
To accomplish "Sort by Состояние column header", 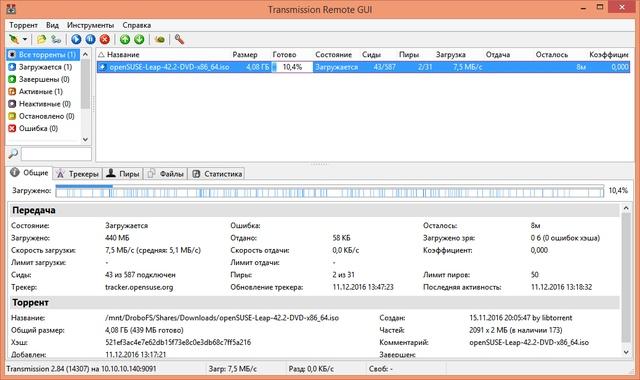I will coord(333,55).
